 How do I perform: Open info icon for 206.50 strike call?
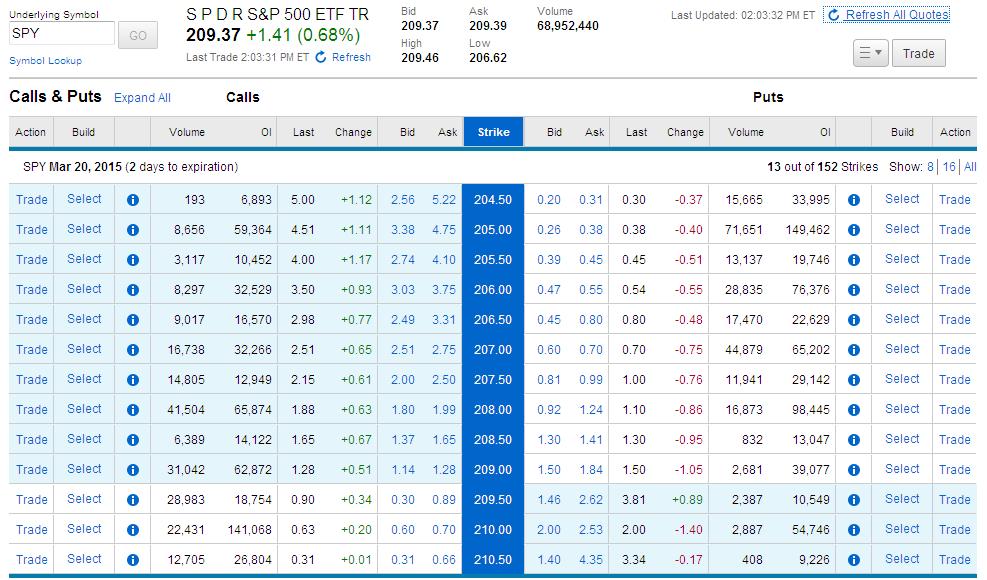click(133, 320)
